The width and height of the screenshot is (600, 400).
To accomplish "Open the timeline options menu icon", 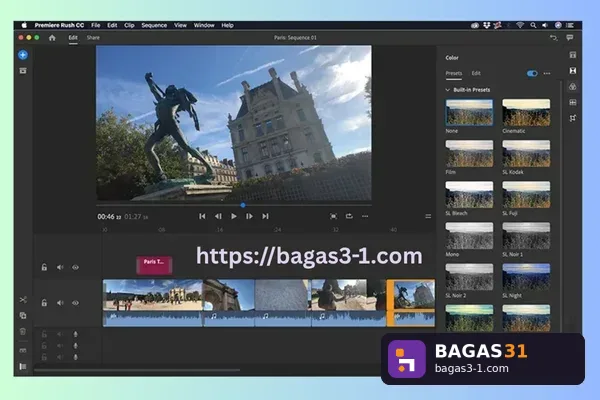I will tap(428, 217).
